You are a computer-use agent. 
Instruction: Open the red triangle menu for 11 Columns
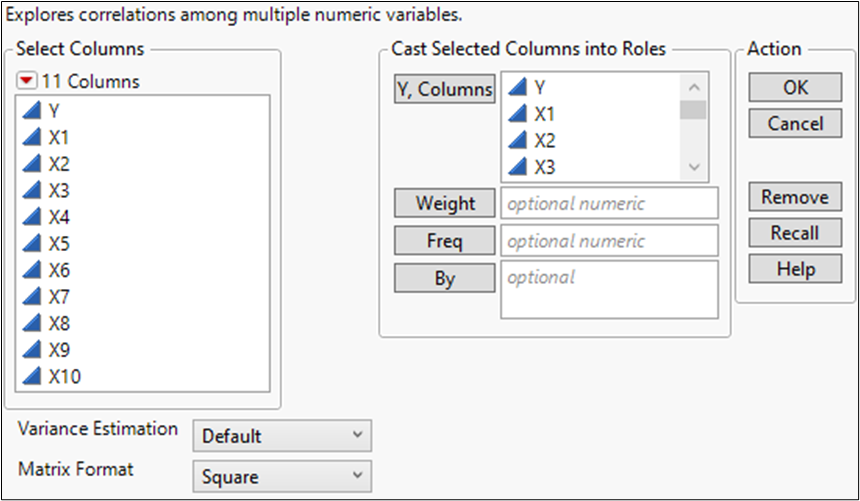click(28, 82)
